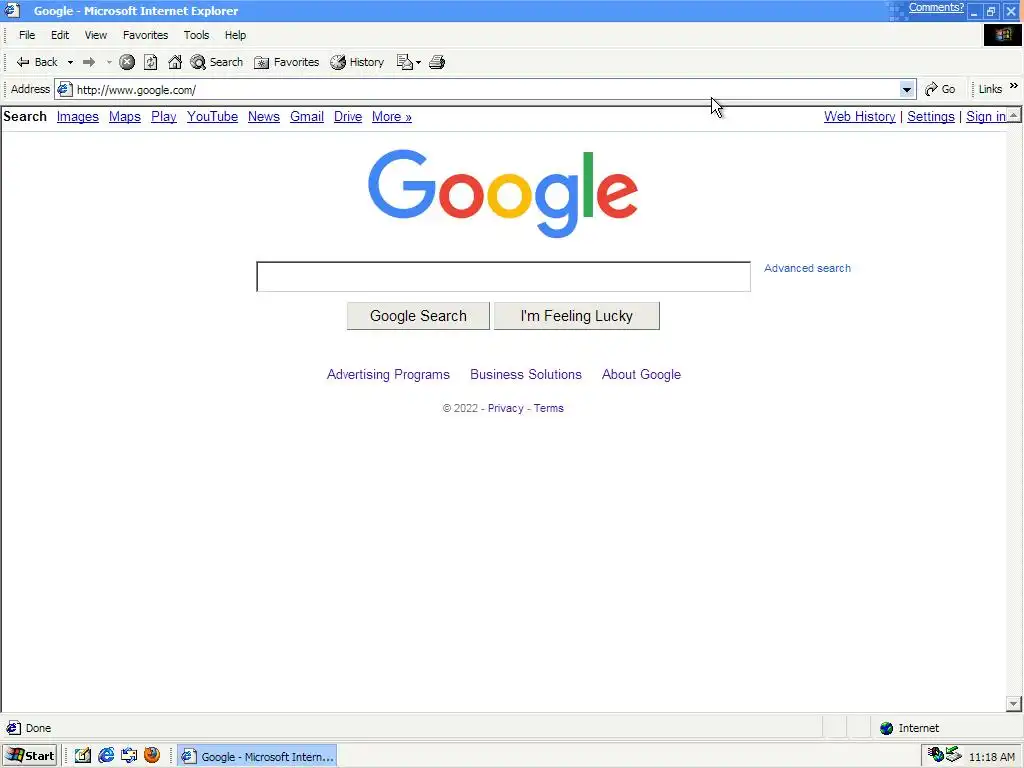Open the About Google link
Image resolution: width=1024 pixels, height=768 pixels.
tap(641, 374)
